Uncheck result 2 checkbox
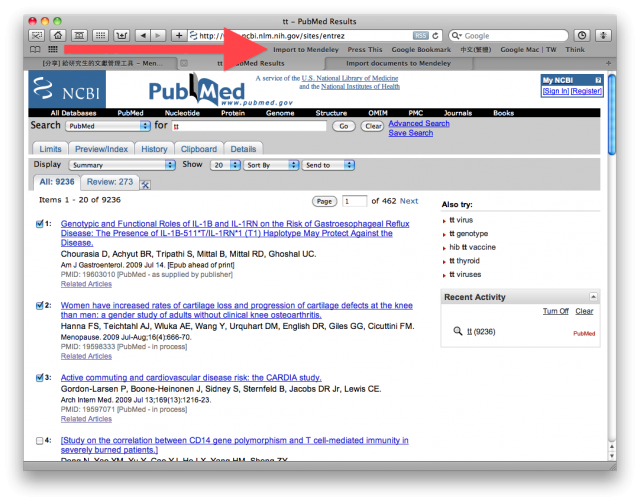 tap(40, 305)
